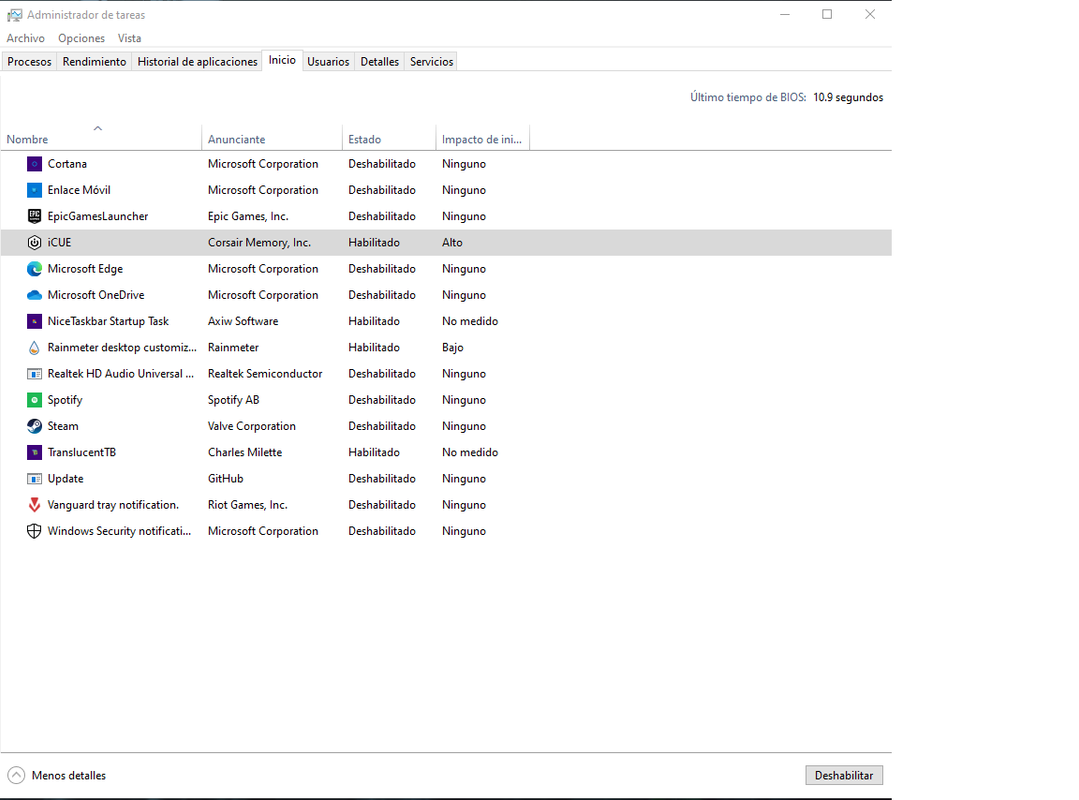Viewport: 1079px width, 800px height.
Task: Click the iCUE Corsair icon
Action: (34, 242)
